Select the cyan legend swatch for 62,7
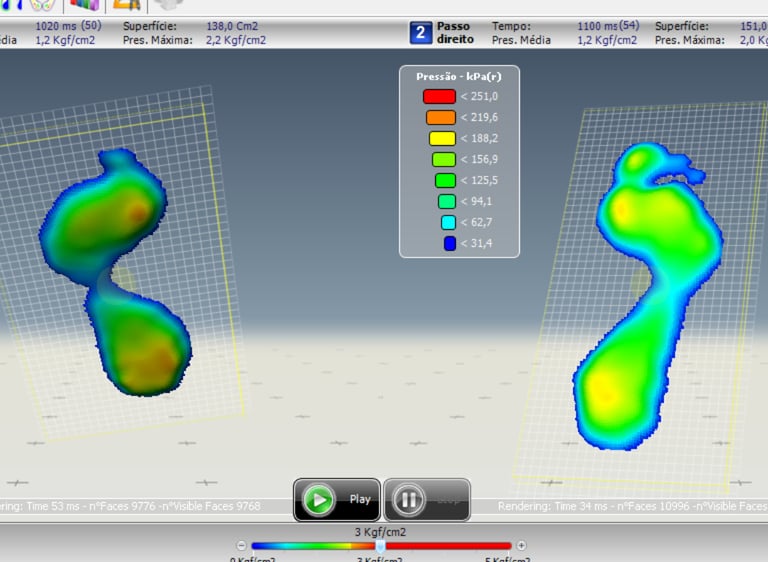 (448, 222)
